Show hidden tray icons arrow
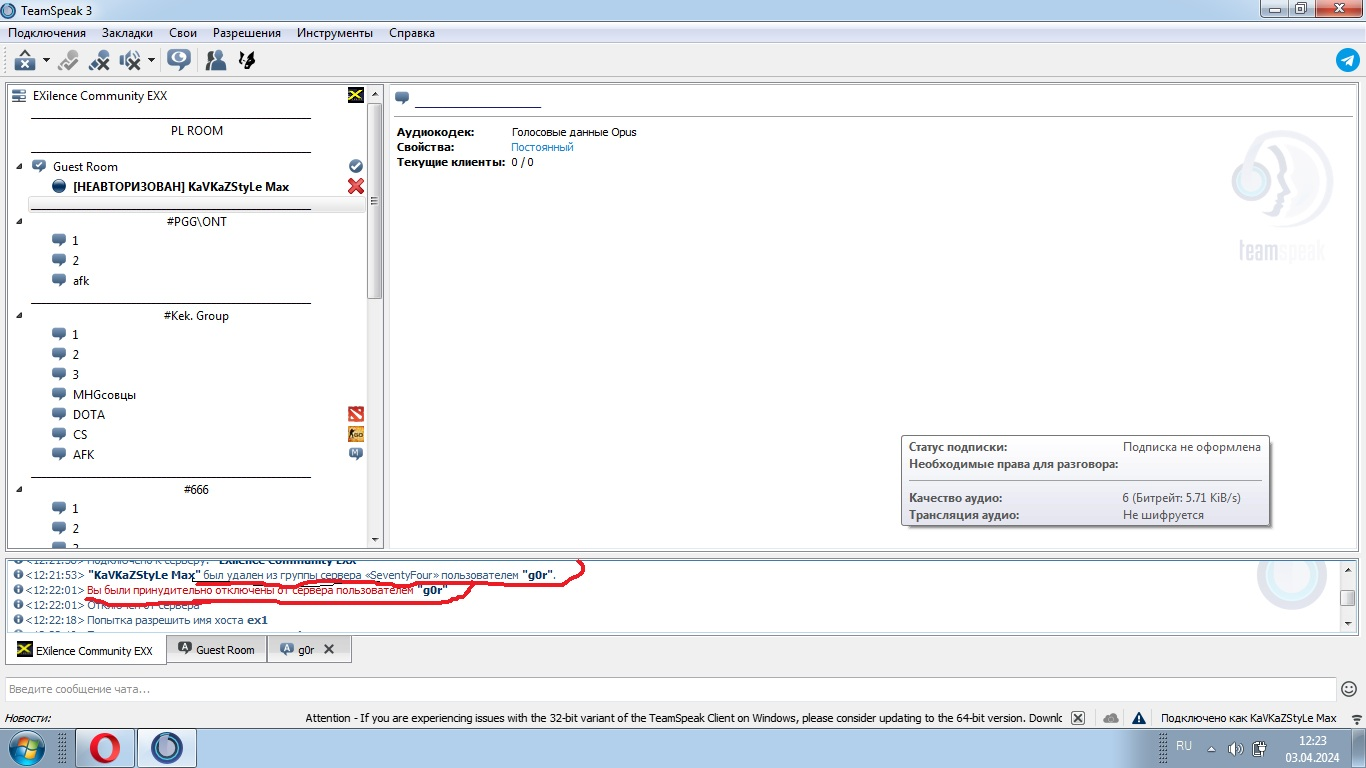 click(x=1212, y=748)
